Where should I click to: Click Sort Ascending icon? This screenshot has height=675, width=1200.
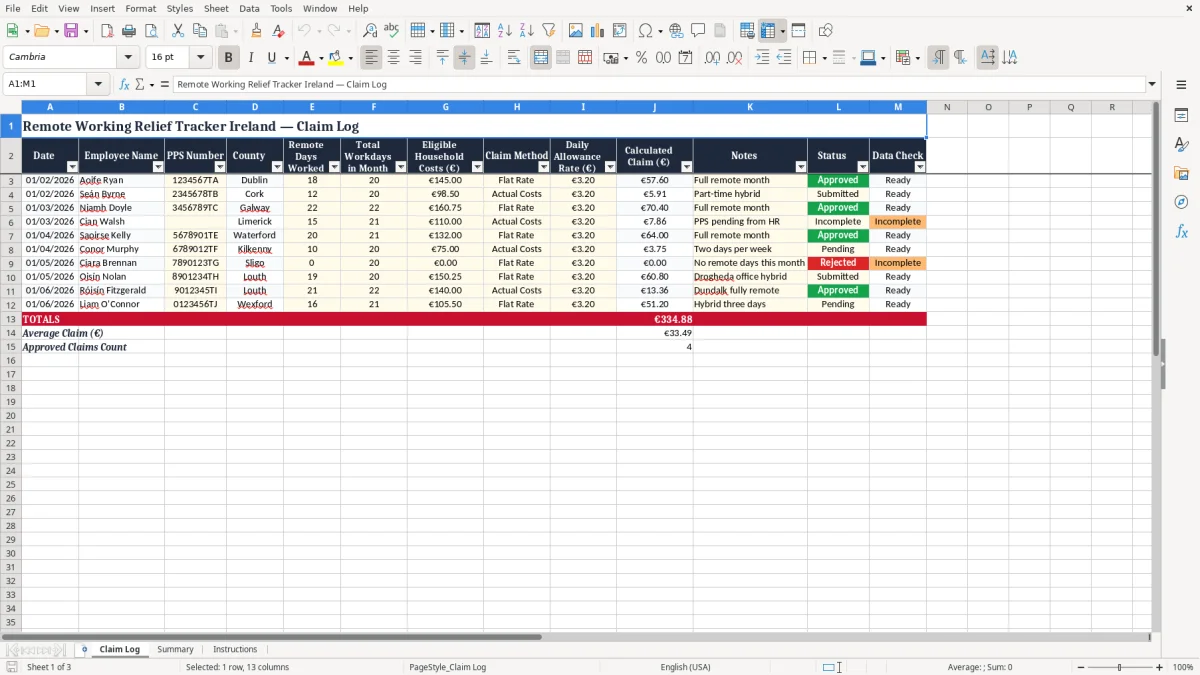(505, 31)
